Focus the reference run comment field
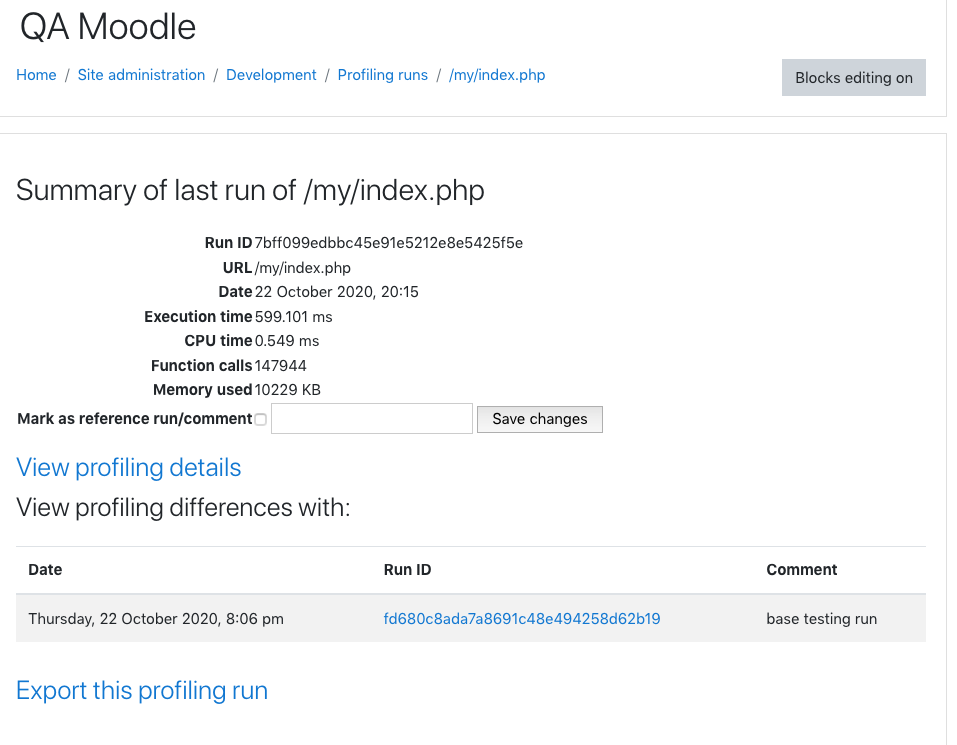This screenshot has height=745, width=957. [372, 419]
